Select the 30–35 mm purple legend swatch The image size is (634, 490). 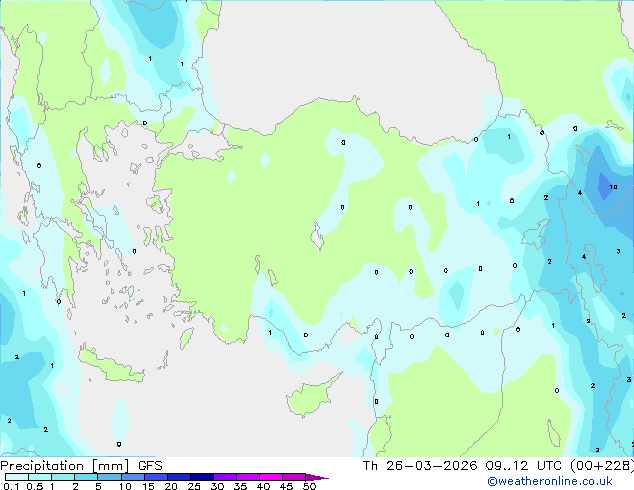(225, 477)
